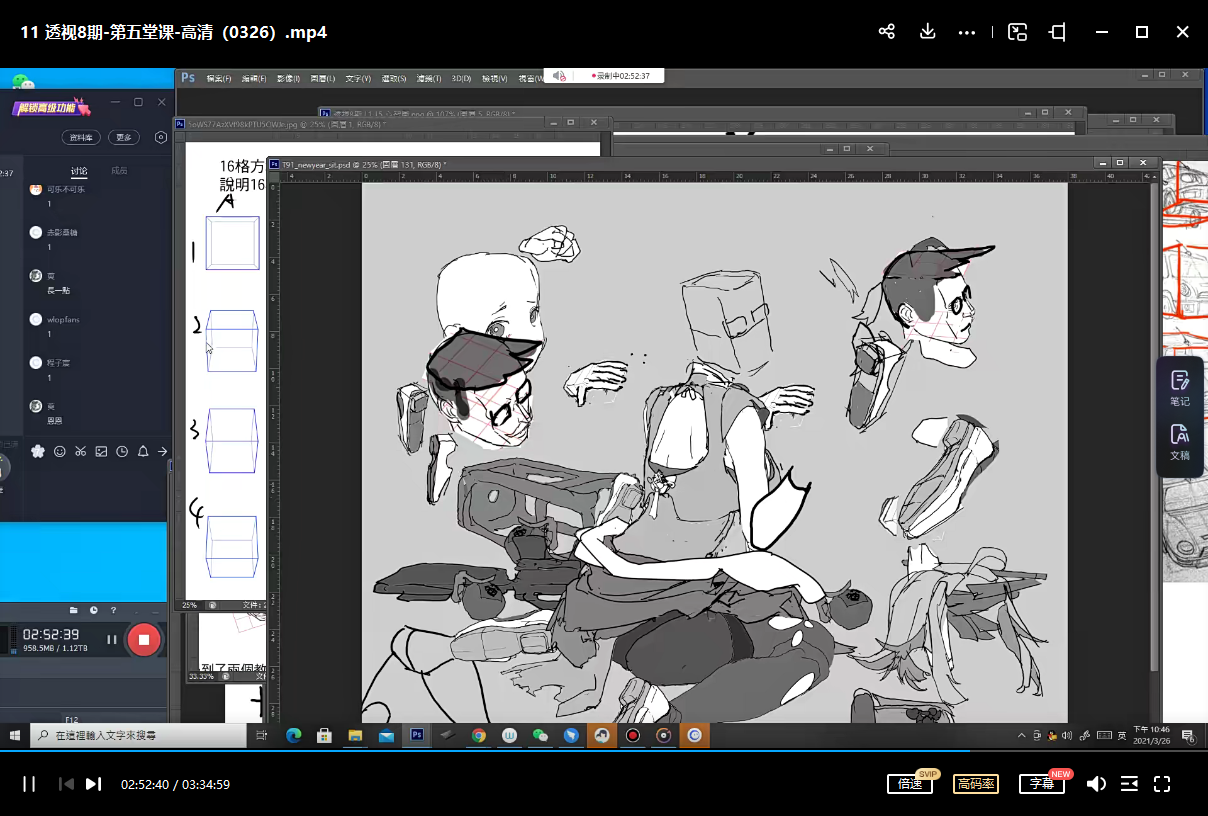Open the Windows Start menu
The image size is (1208, 816).
[x=15, y=735]
